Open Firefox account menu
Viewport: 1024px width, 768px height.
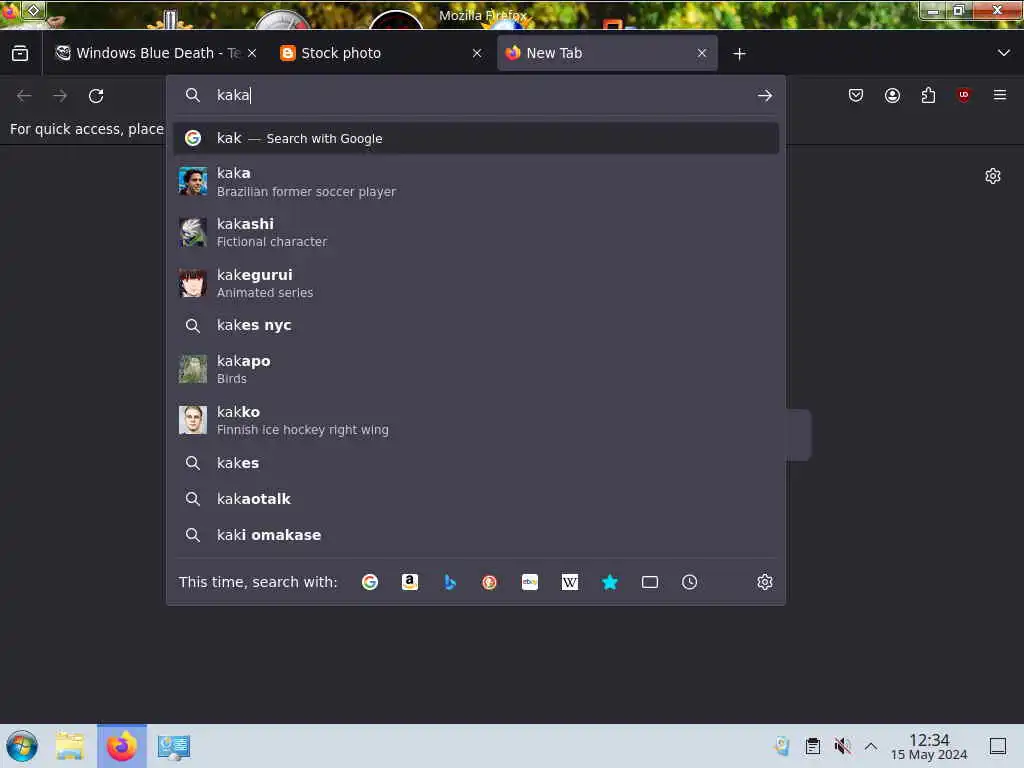click(892, 96)
